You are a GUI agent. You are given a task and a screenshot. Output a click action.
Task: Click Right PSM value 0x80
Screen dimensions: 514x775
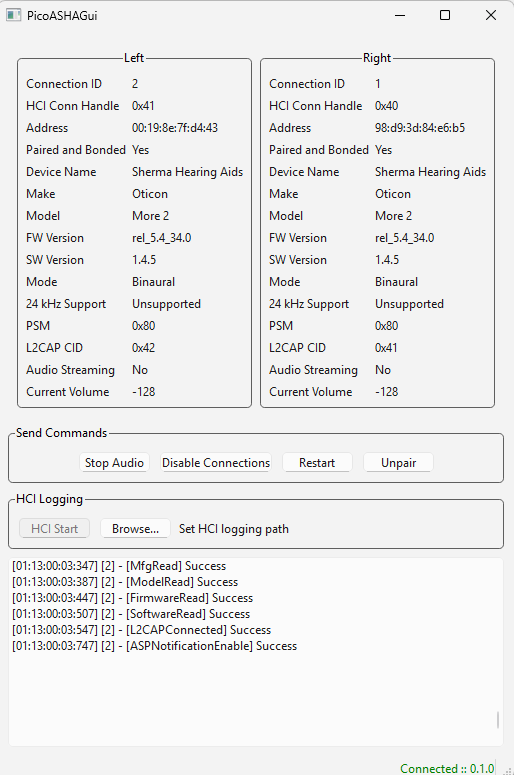coord(386,326)
